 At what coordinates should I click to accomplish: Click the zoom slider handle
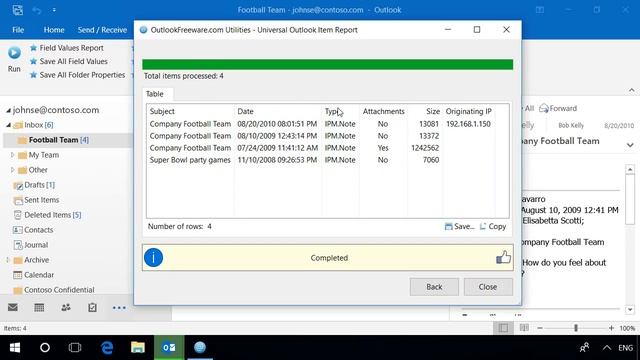[x=576, y=328]
